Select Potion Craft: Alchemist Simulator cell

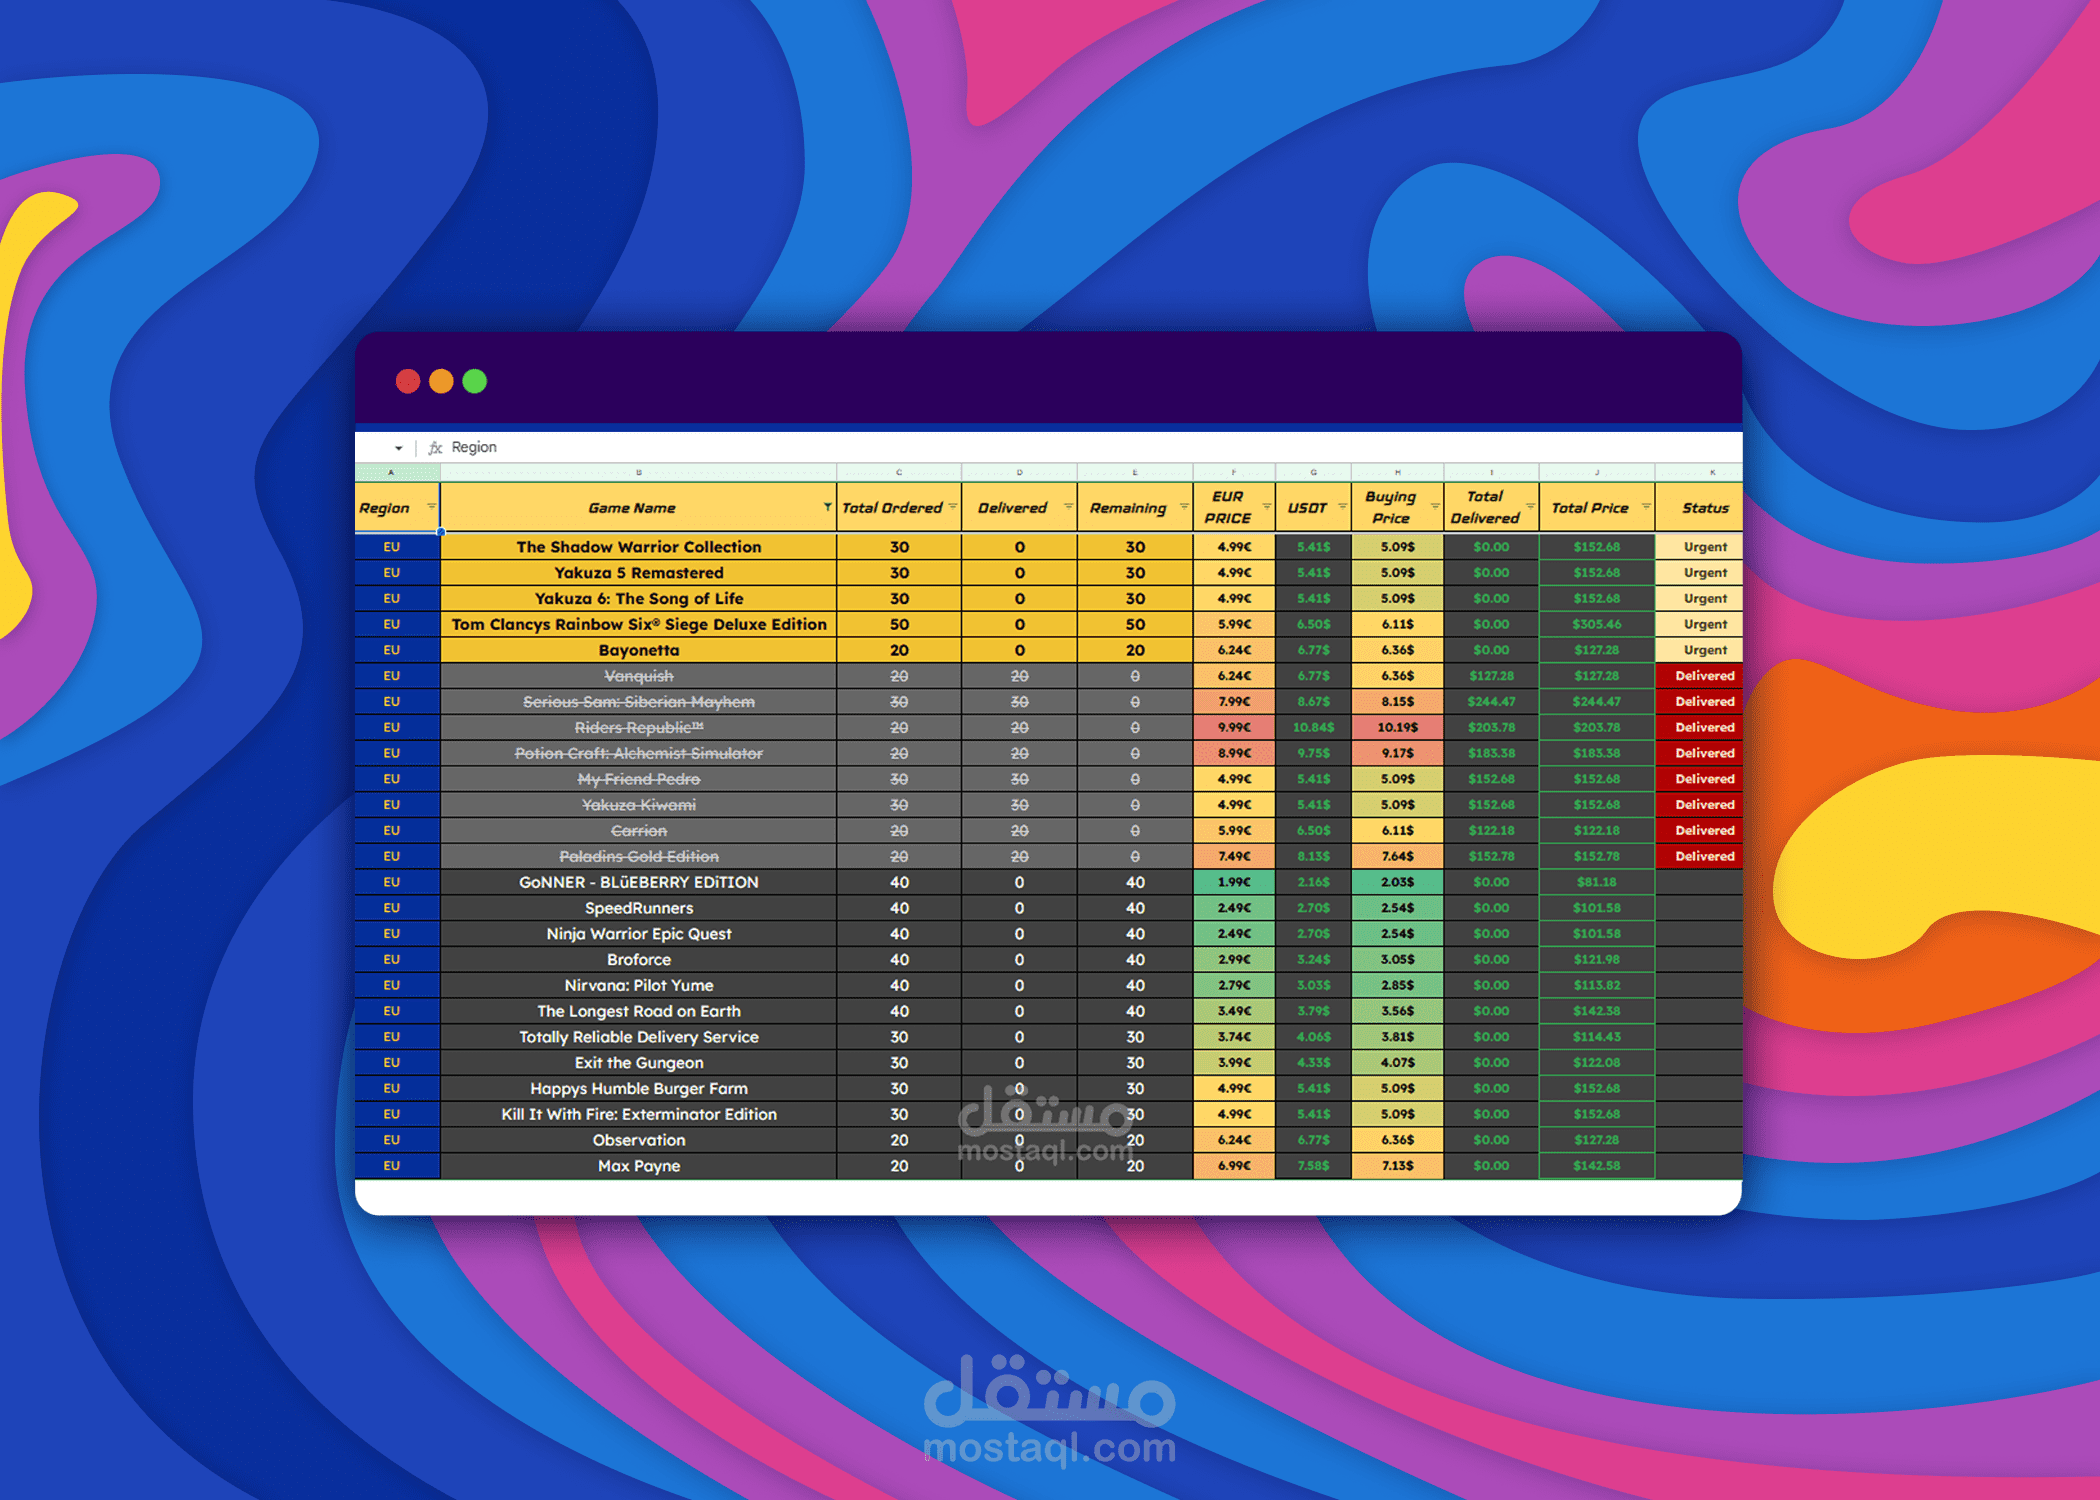coord(639,753)
